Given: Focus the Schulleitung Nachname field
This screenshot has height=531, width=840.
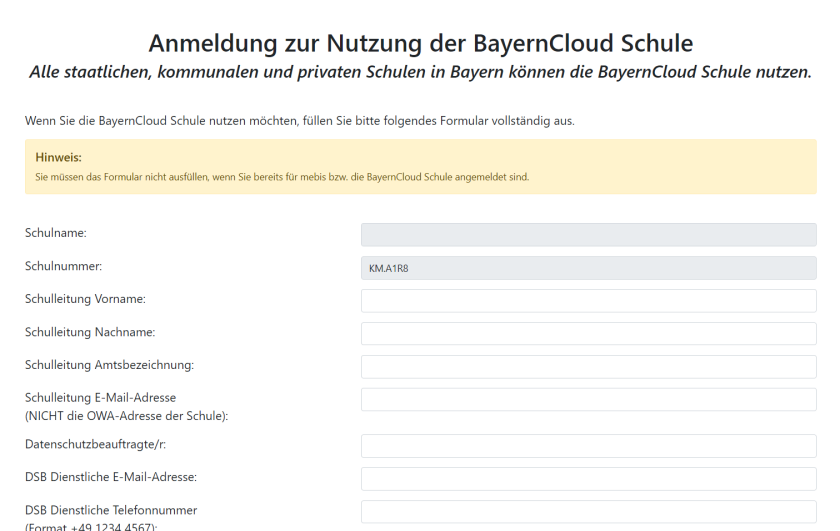Looking at the screenshot, I should (588, 333).
